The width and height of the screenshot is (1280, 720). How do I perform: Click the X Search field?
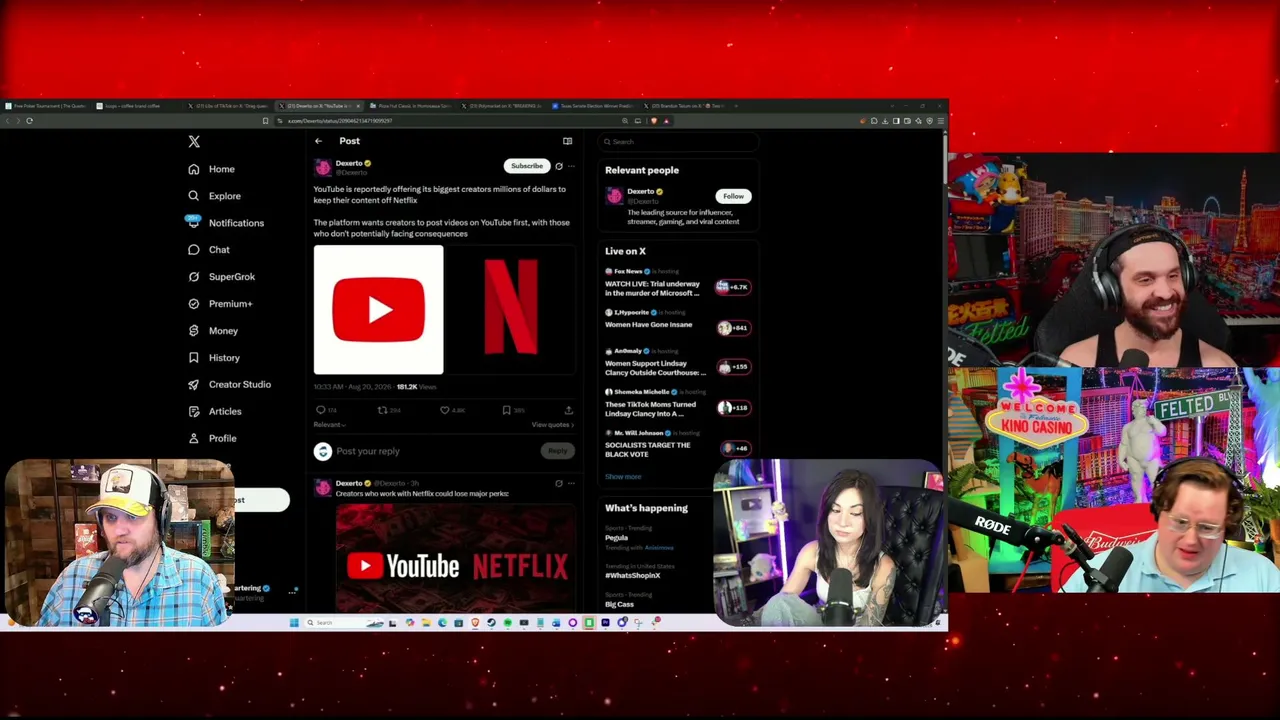(x=678, y=142)
